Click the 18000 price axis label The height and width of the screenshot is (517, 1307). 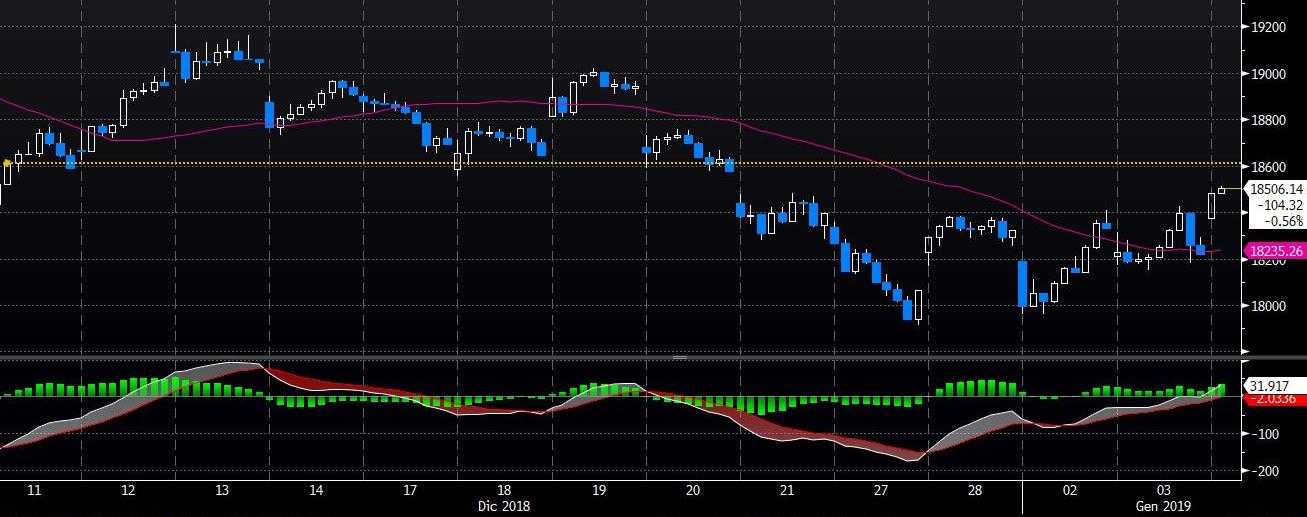point(1268,306)
